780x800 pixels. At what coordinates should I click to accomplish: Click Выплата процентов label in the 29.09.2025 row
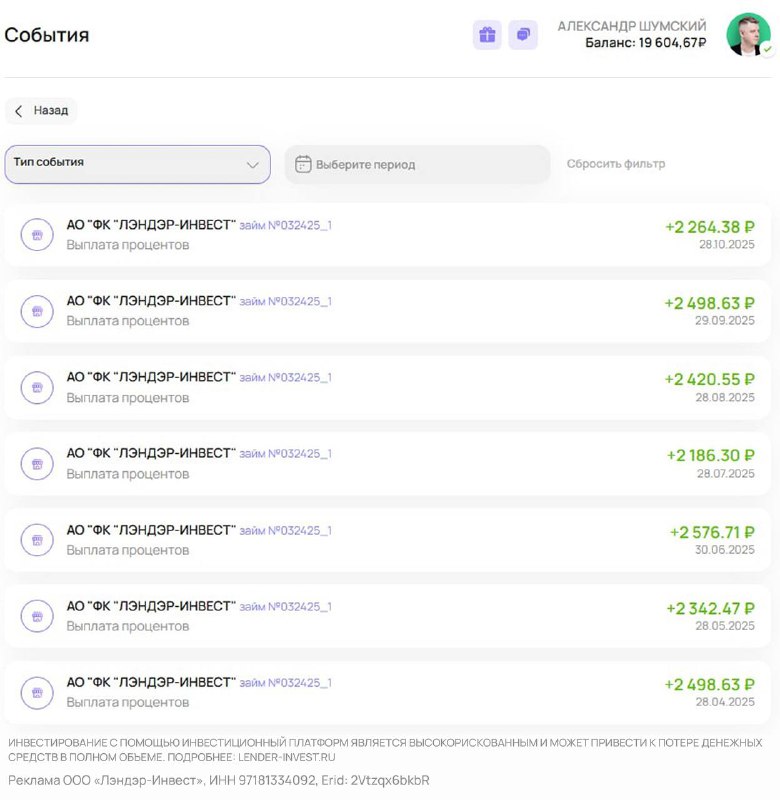click(128, 321)
